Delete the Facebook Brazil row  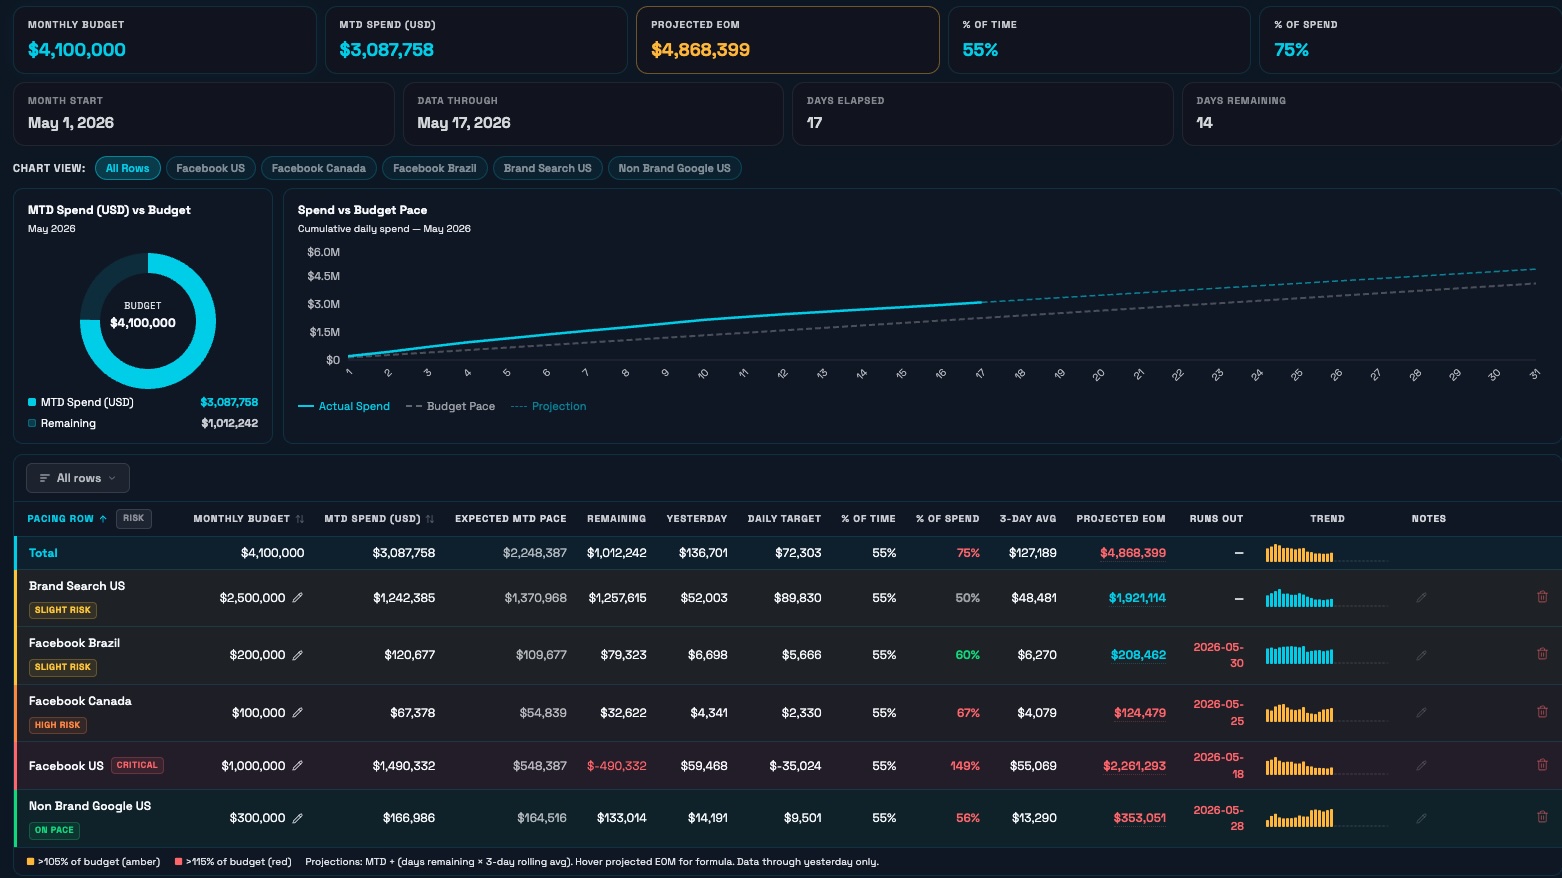pos(1542,654)
